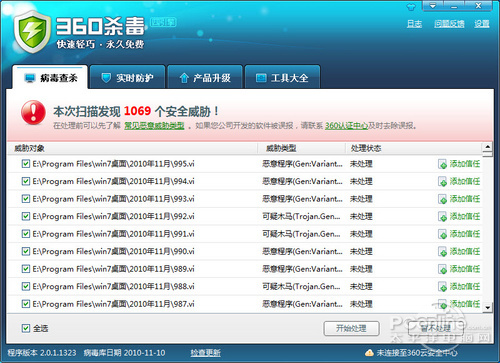The width and height of the screenshot is (500, 363).
Task: Switch to the 工具大全 tab
Action: [x=282, y=77]
